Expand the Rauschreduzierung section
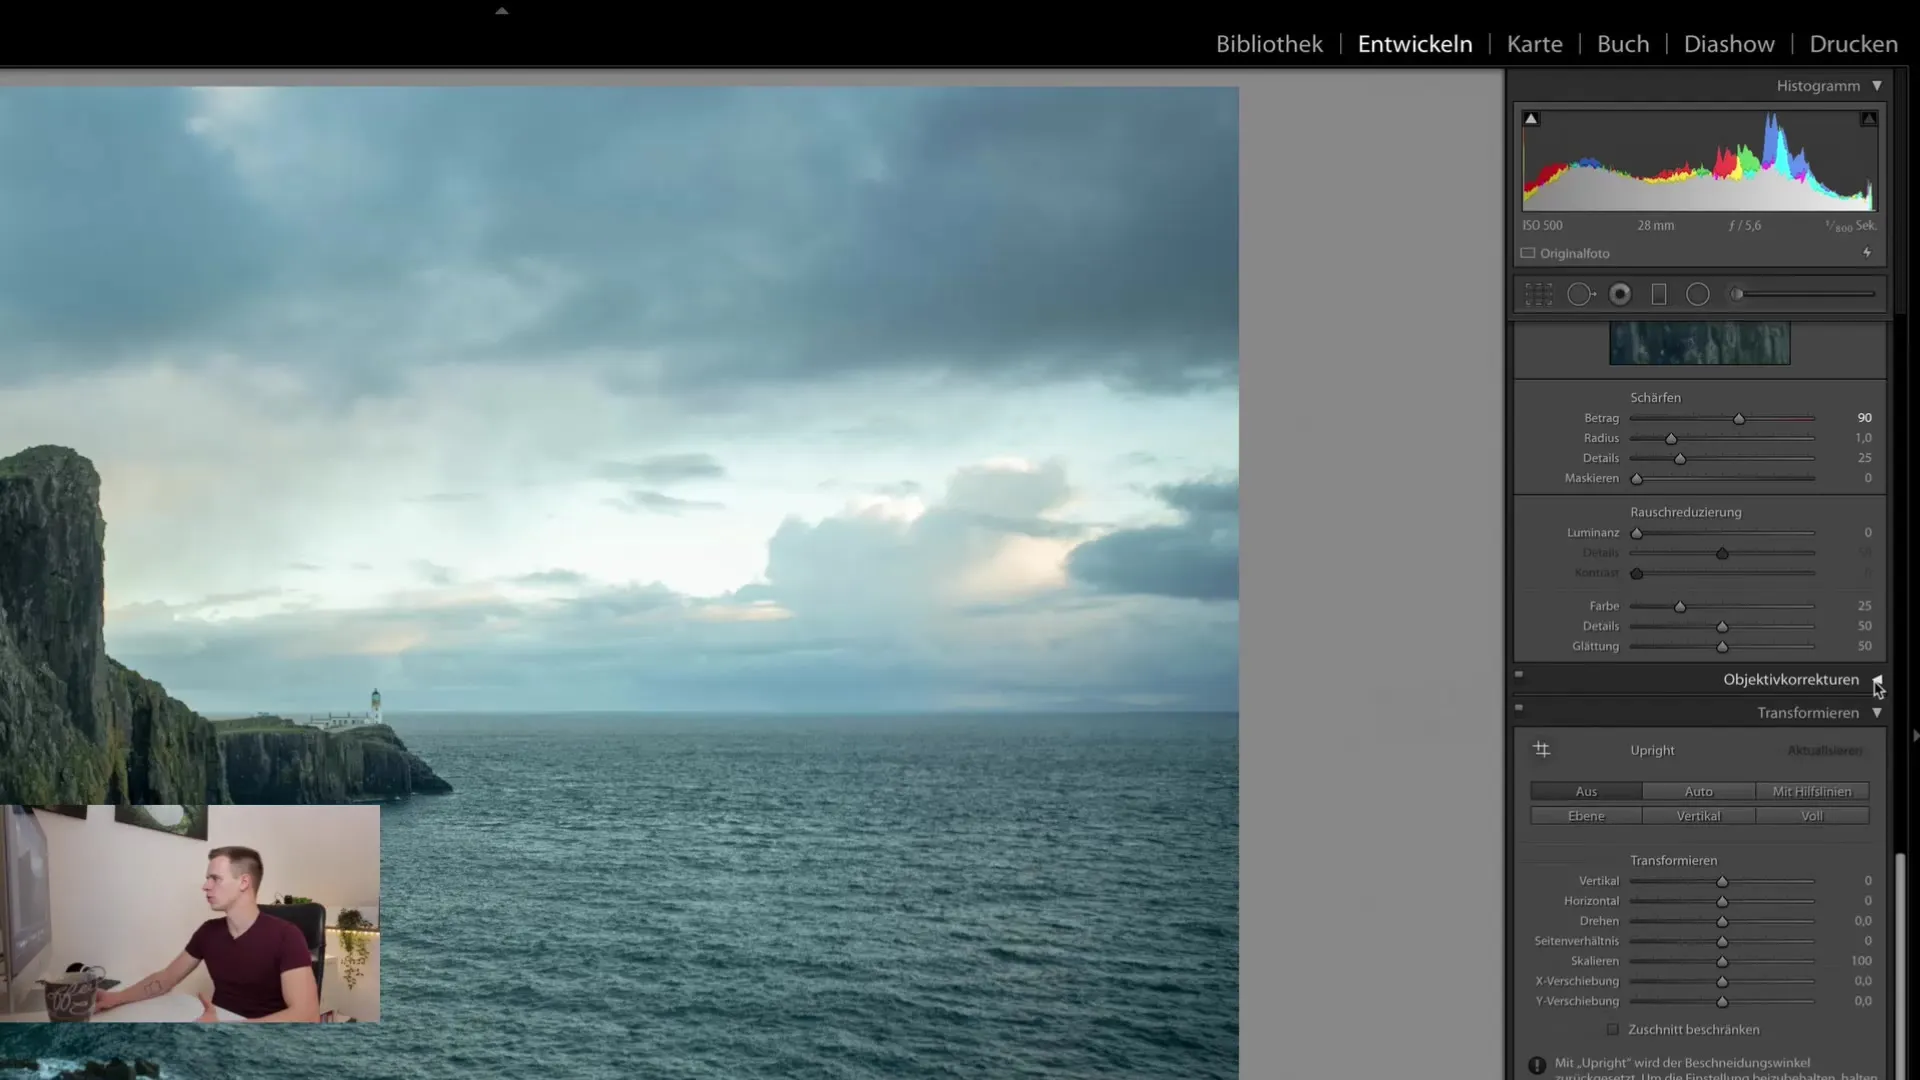 pos(1685,512)
